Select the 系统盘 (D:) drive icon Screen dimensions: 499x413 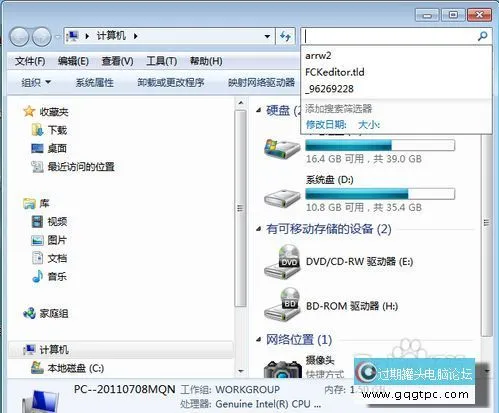[282, 198]
